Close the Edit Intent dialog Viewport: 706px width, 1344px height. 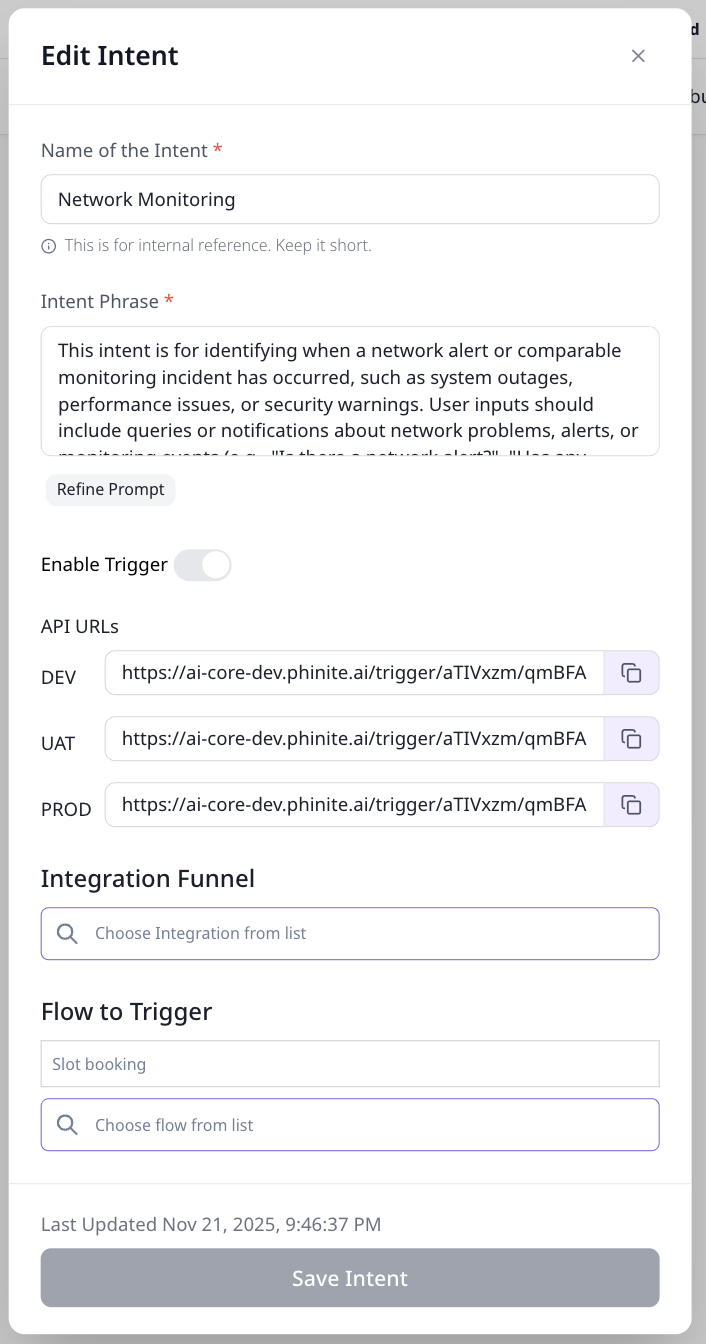coord(638,56)
